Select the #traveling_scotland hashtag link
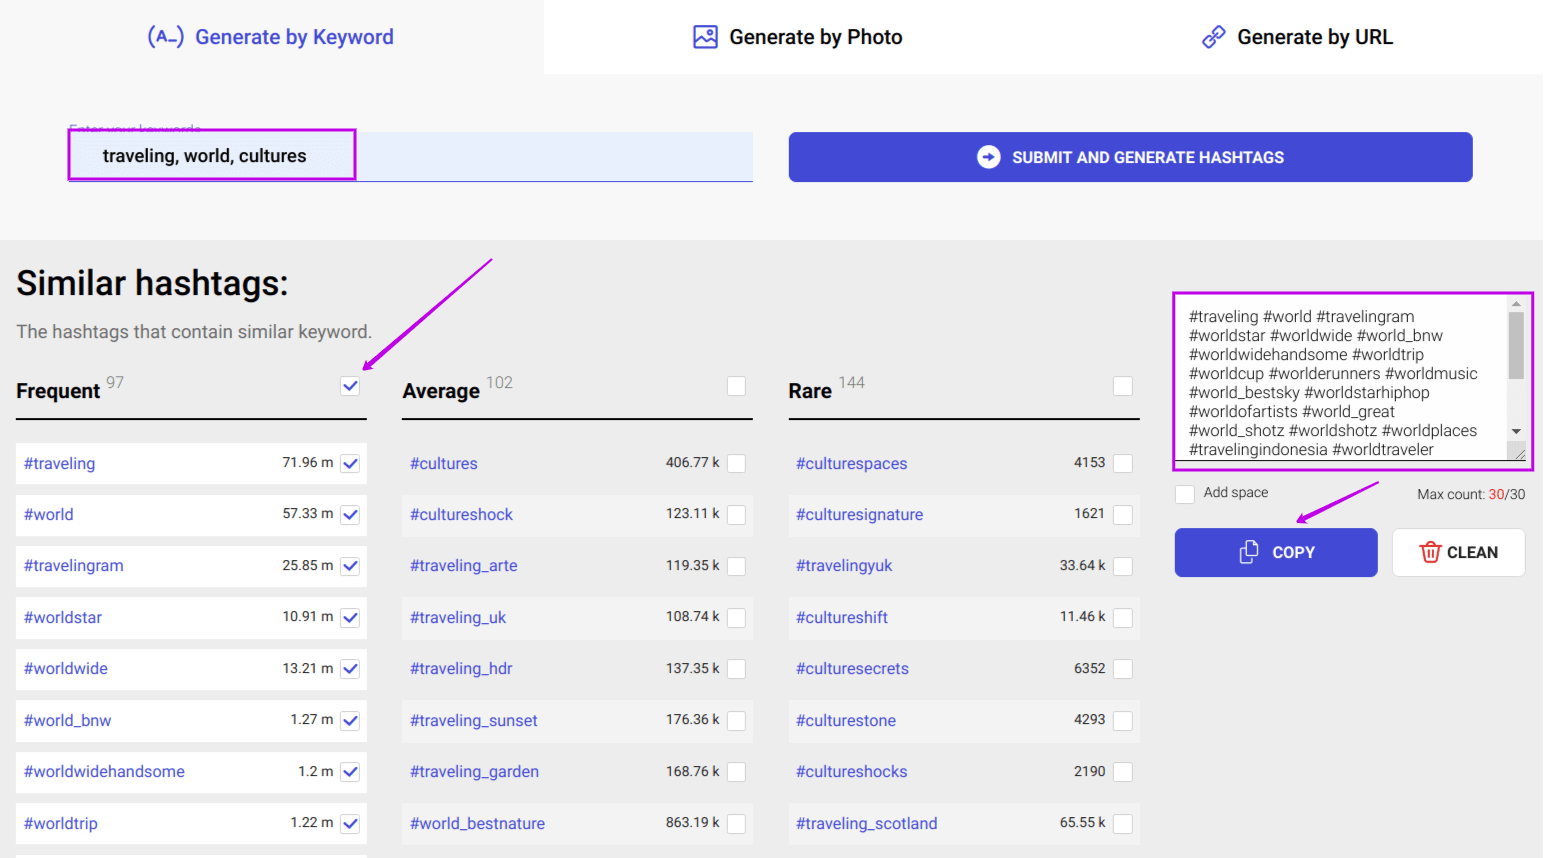The image size is (1544, 858). 866,823
